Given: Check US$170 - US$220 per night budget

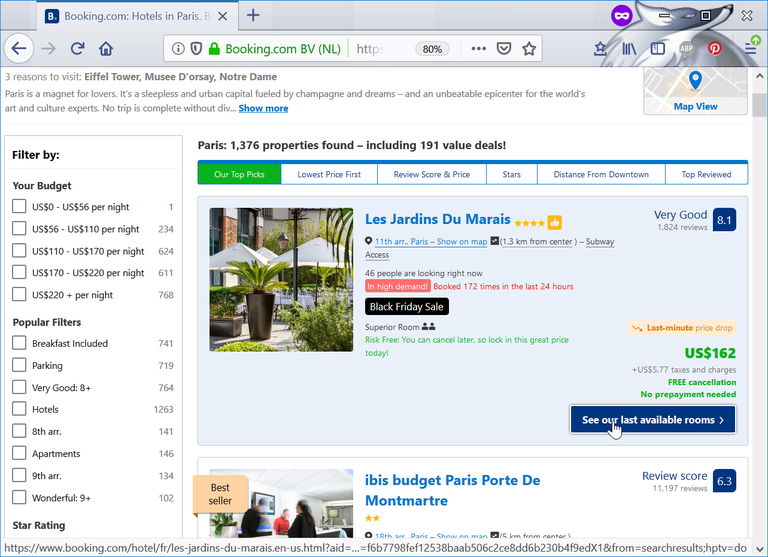Looking at the screenshot, I should point(19,272).
